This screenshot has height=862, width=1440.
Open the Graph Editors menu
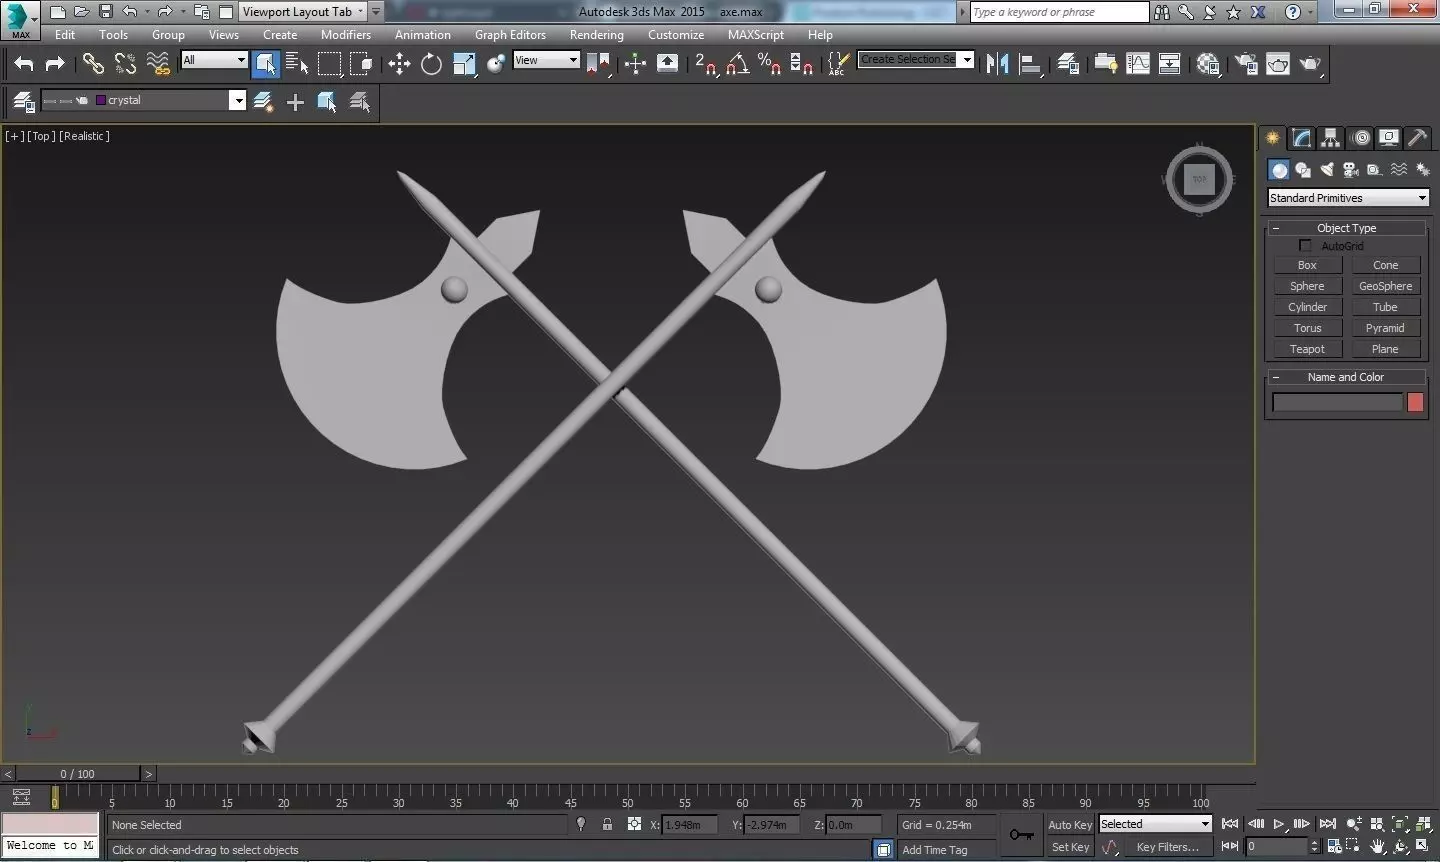[x=510, y=34]
